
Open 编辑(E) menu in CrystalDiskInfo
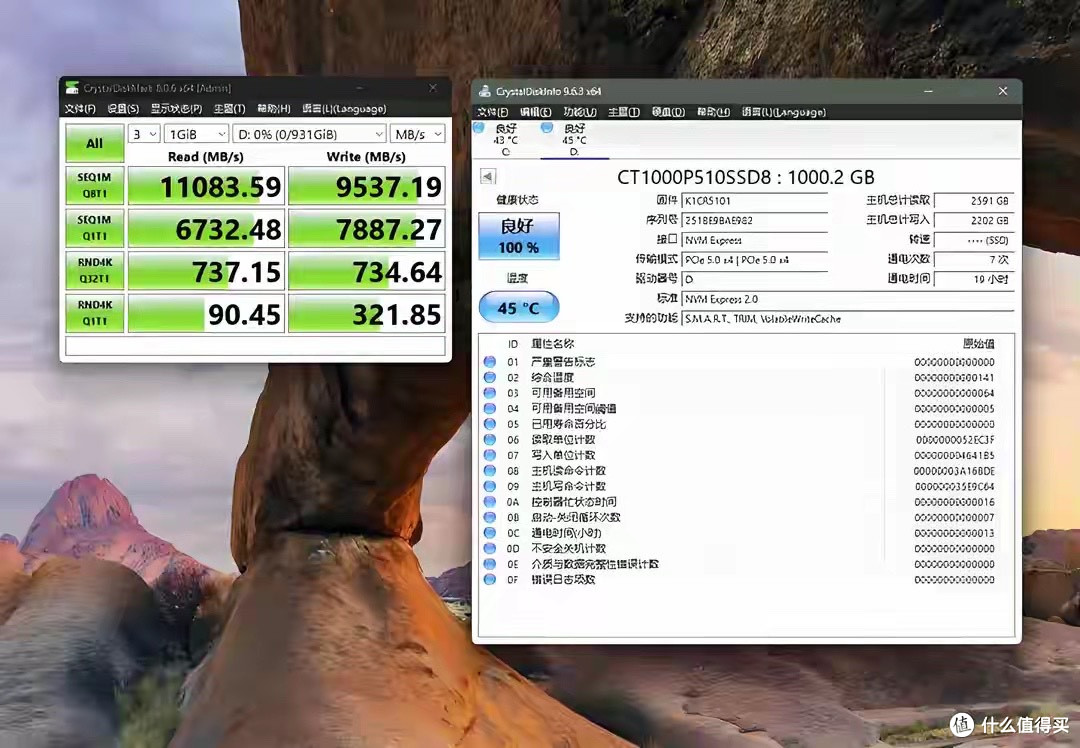coord(536,112)
